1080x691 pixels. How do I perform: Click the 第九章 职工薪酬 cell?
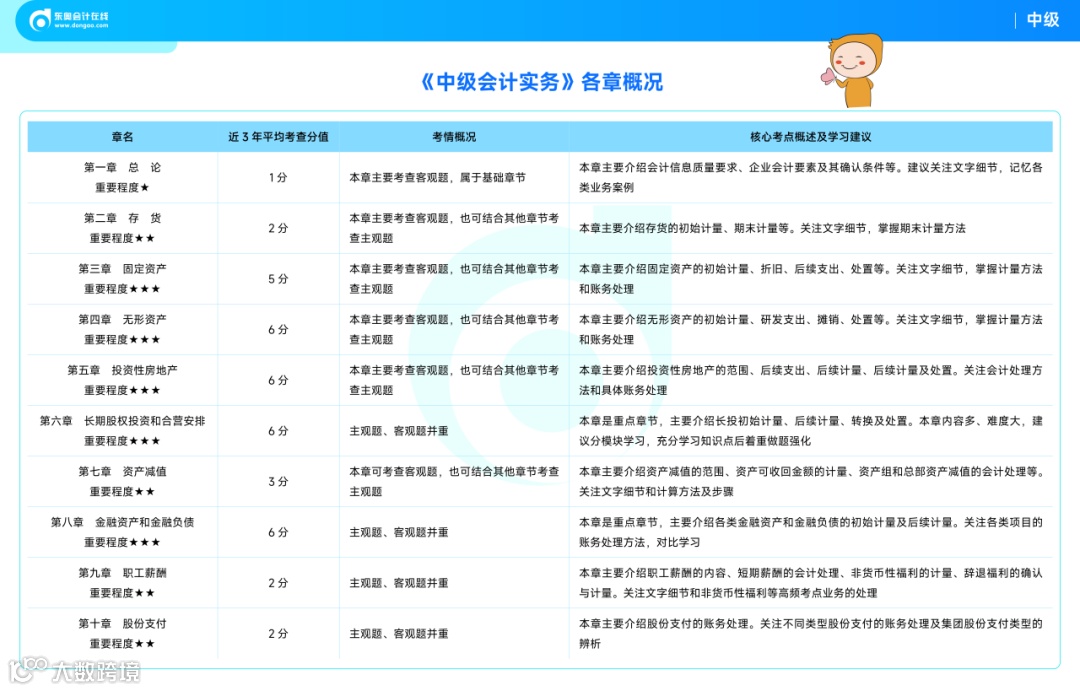click(x=122, y=583)
